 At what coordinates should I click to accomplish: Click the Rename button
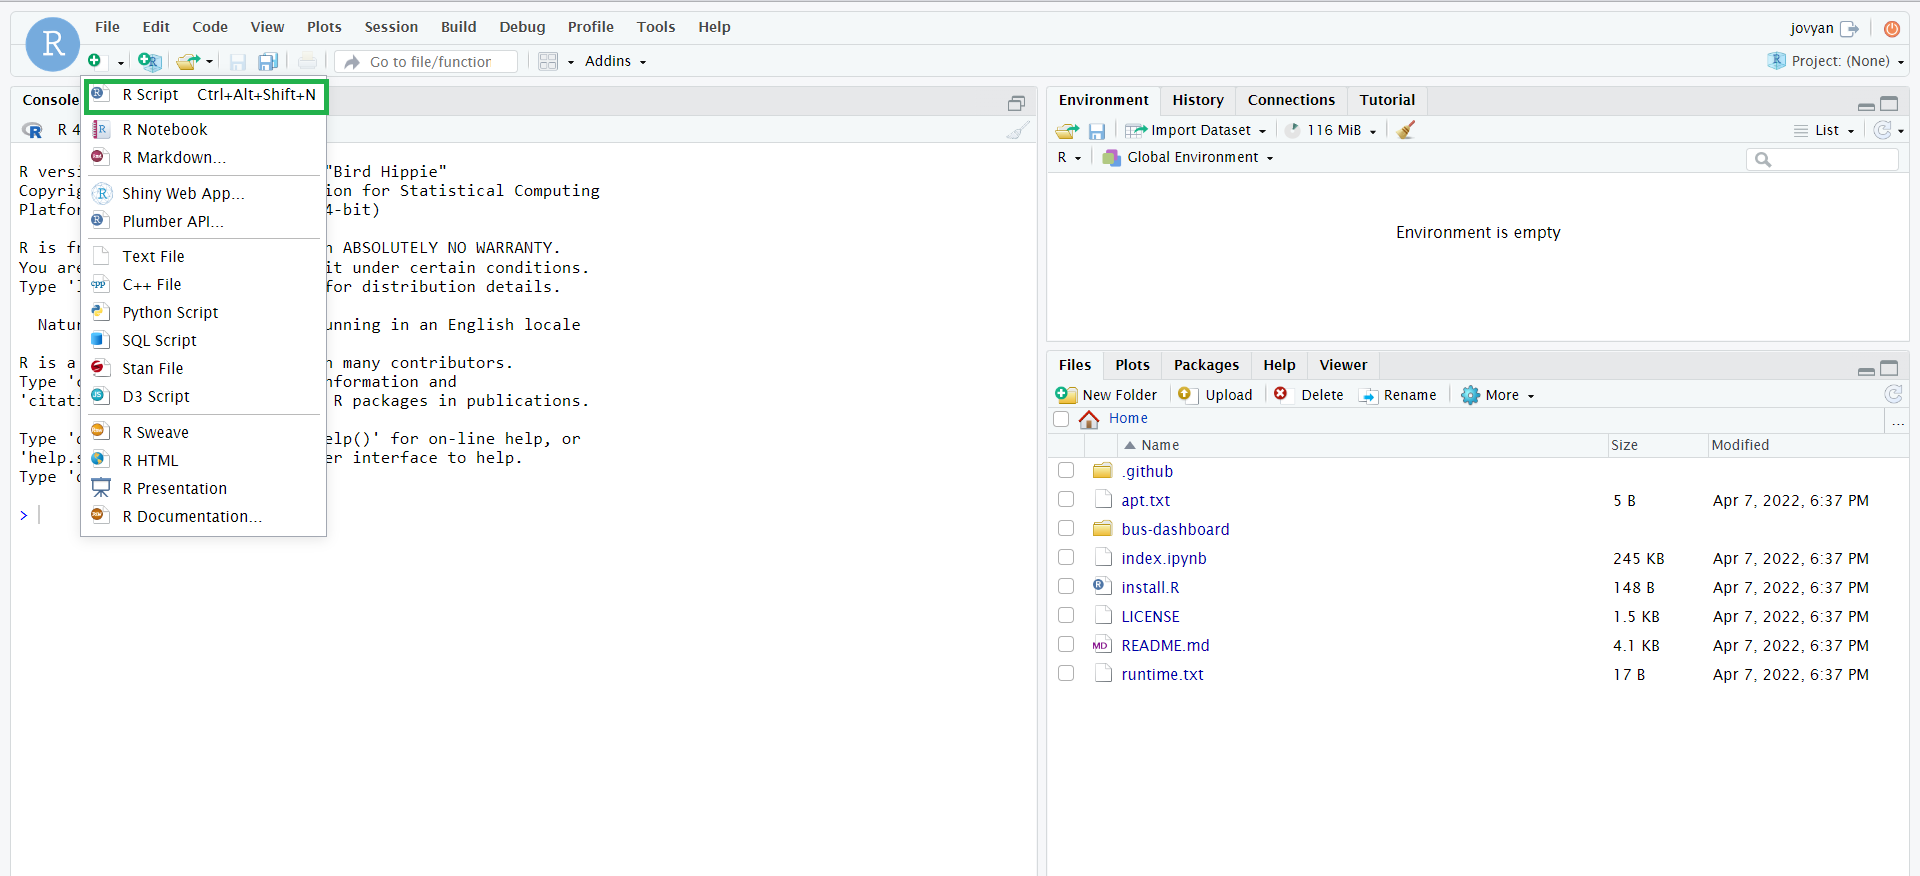(x=1397, y=395)
